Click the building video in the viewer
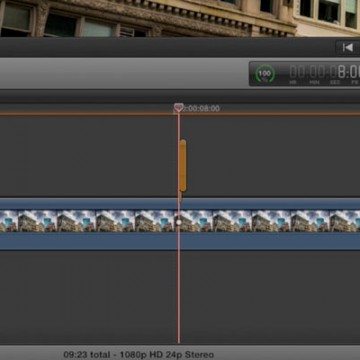The width and height of the screenshot is (360, 360). point(180,17)
